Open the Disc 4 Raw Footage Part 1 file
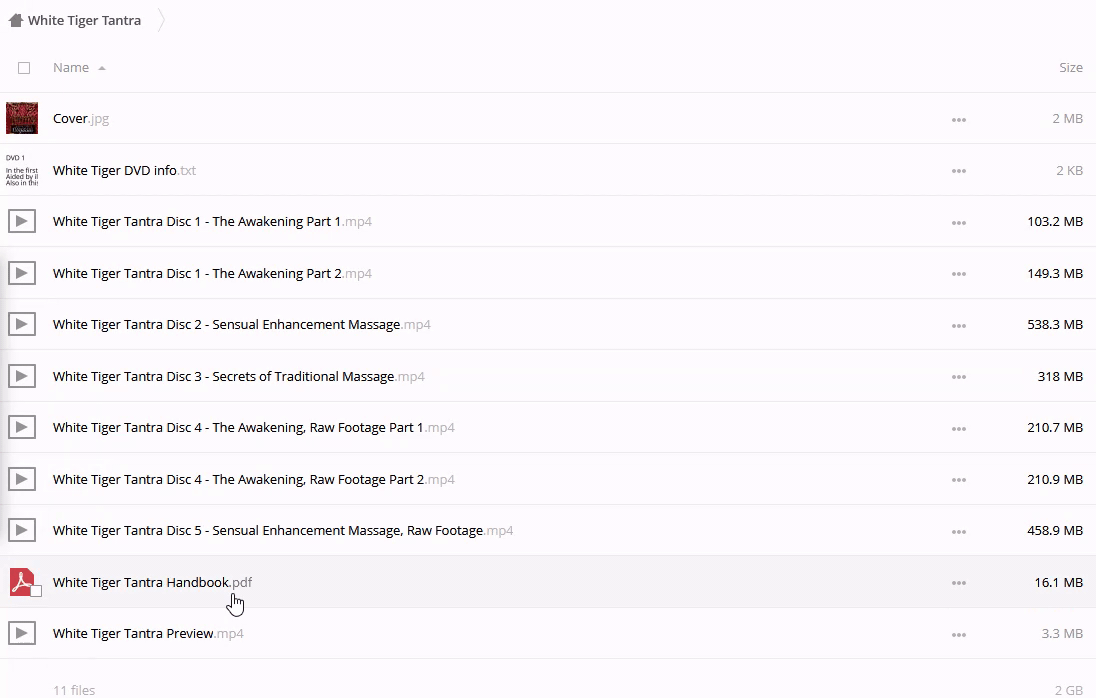 pos(238,428)
